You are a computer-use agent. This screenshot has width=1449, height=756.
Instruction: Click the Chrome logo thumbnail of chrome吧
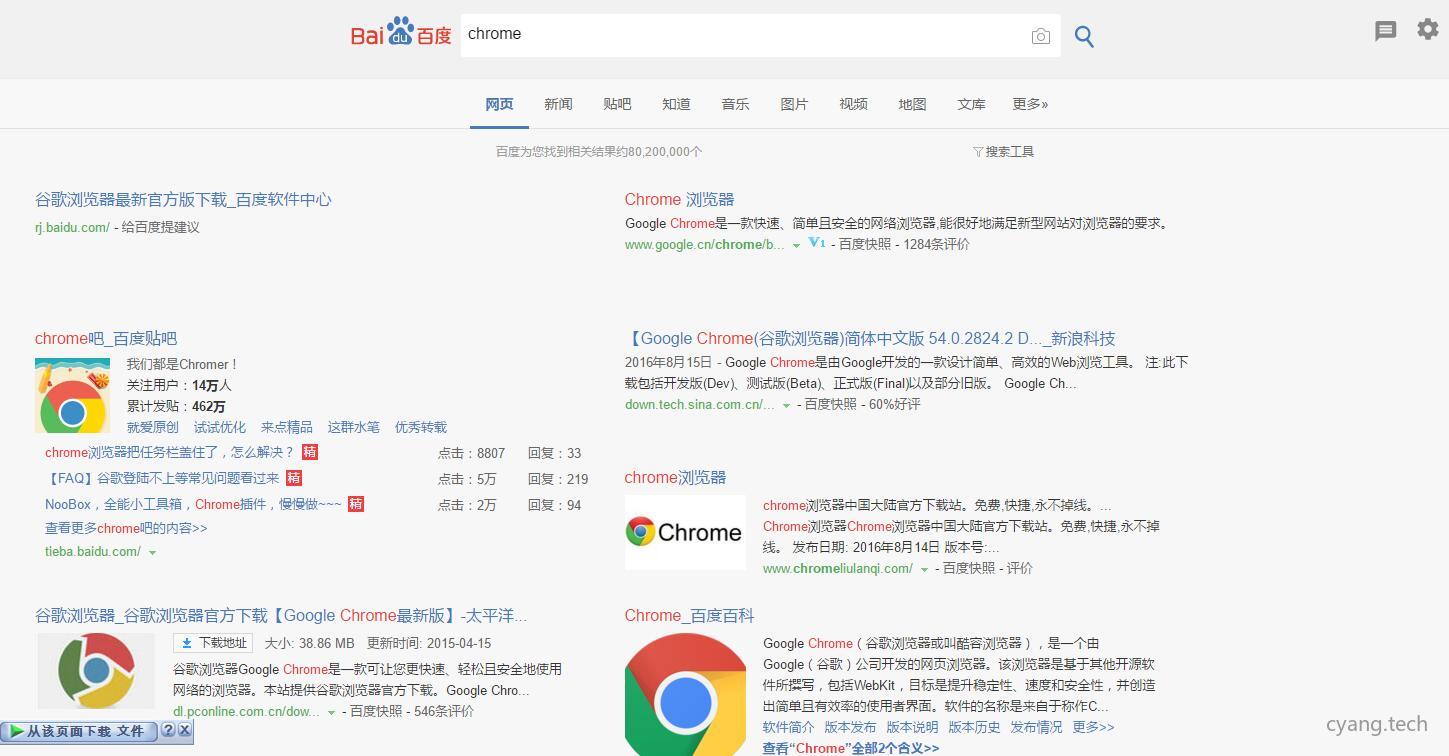pyautogui.click(x=72, y=394)
